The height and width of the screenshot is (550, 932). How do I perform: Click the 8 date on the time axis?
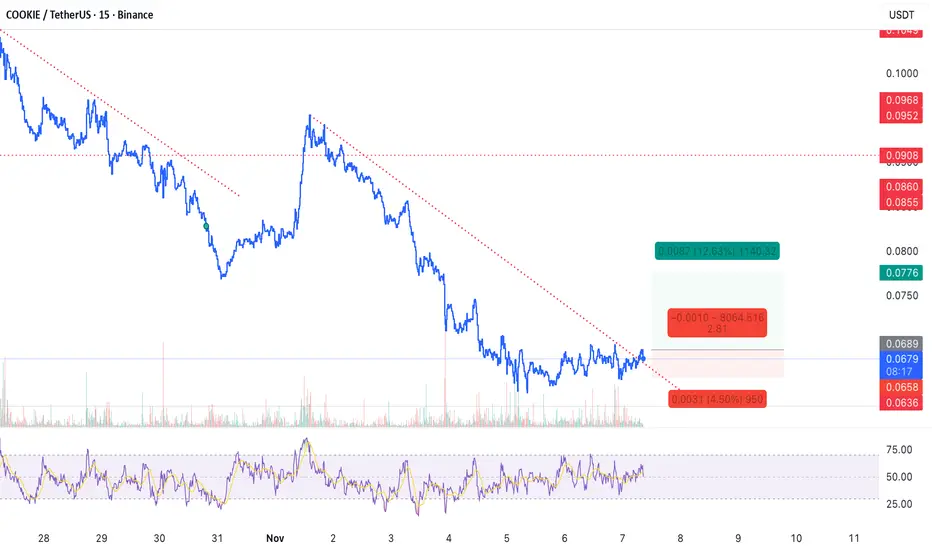[x=680, y=538]
